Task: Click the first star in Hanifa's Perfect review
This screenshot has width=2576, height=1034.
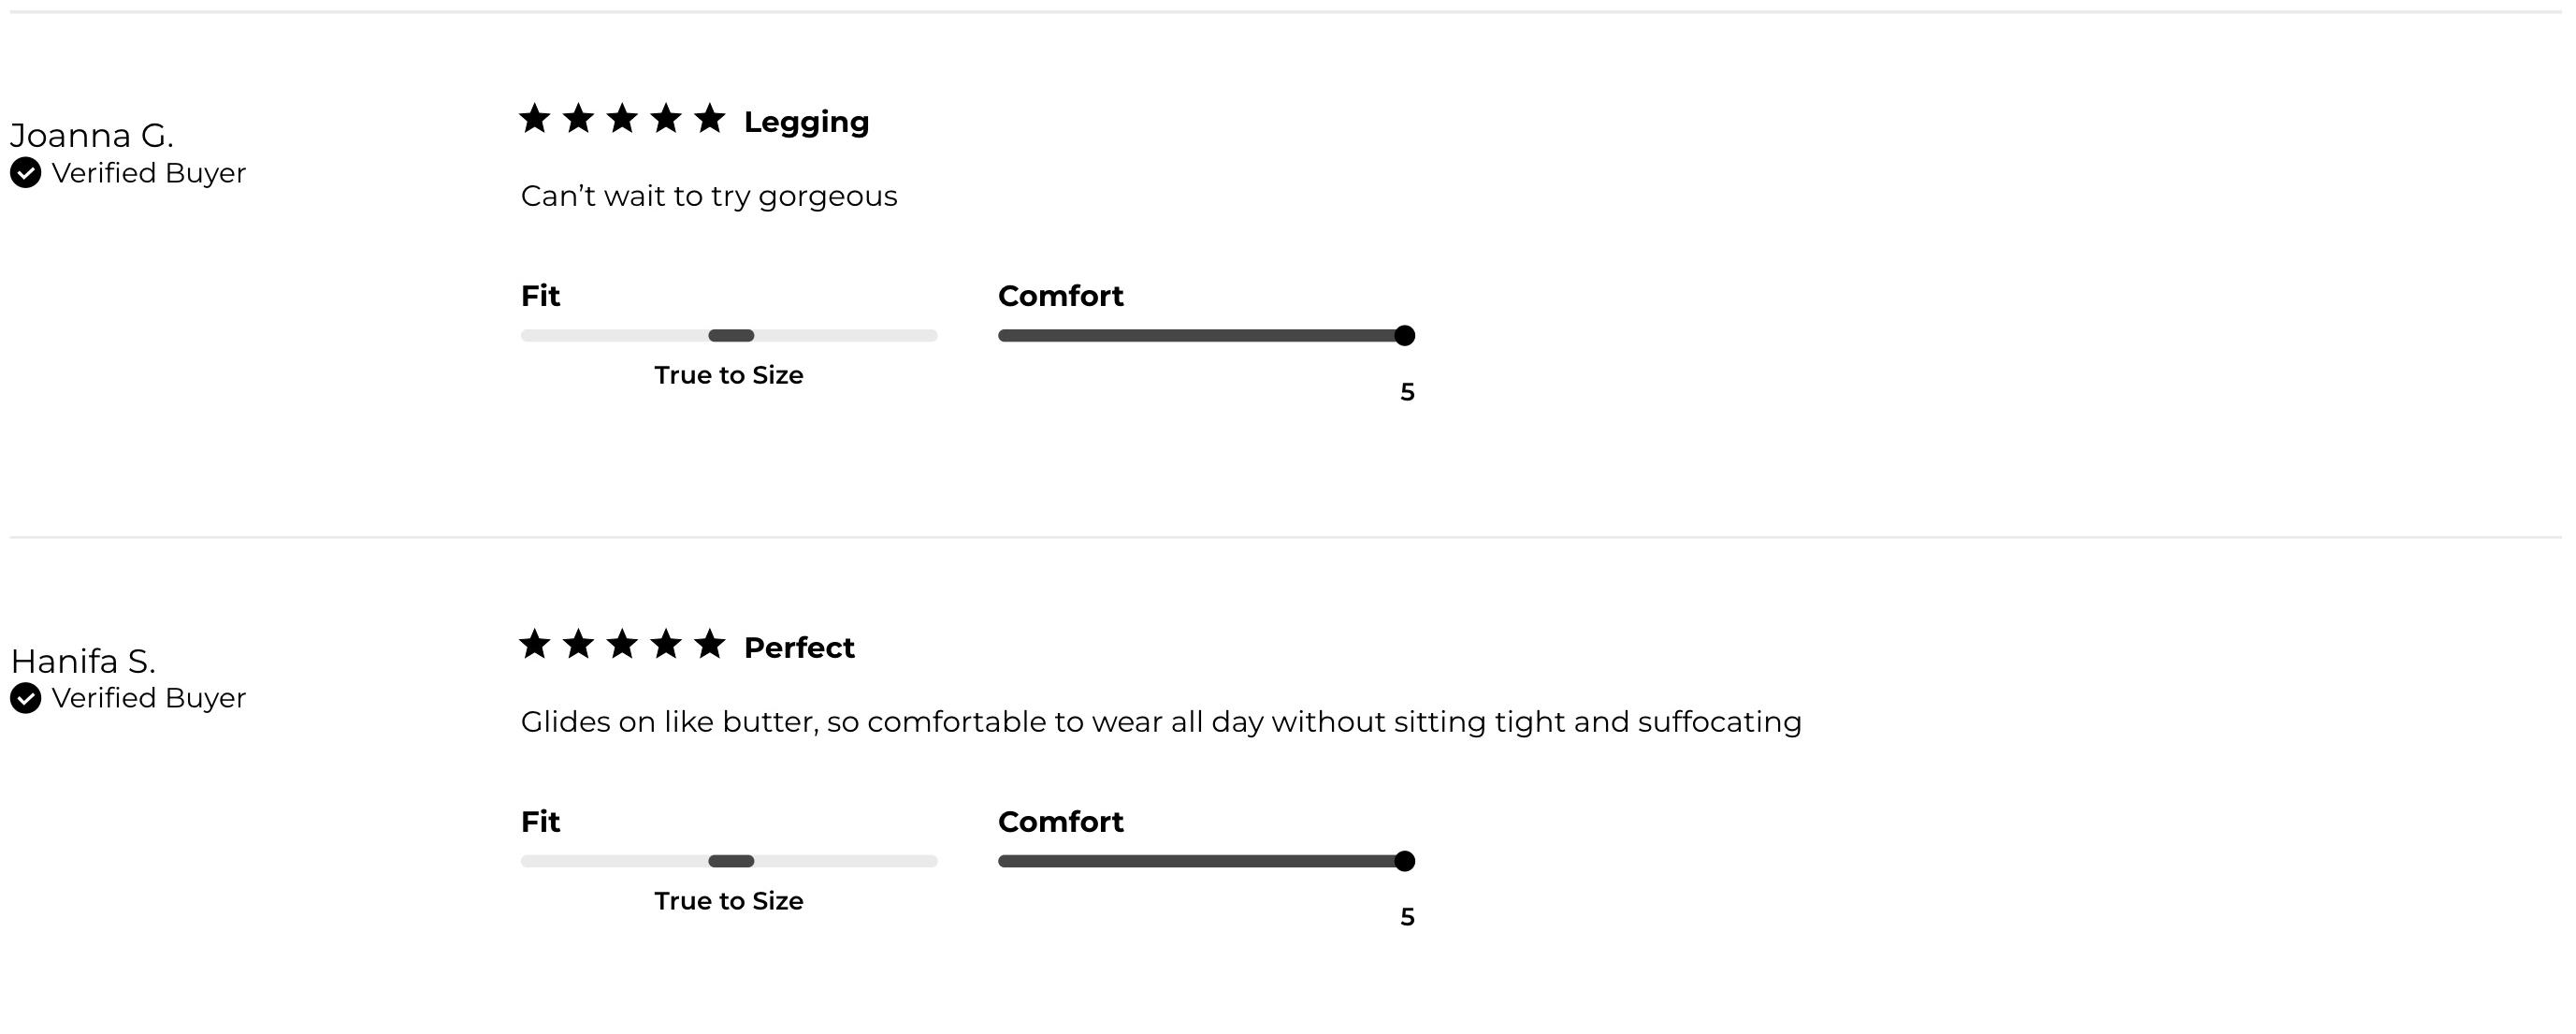Action: [535, 644]
